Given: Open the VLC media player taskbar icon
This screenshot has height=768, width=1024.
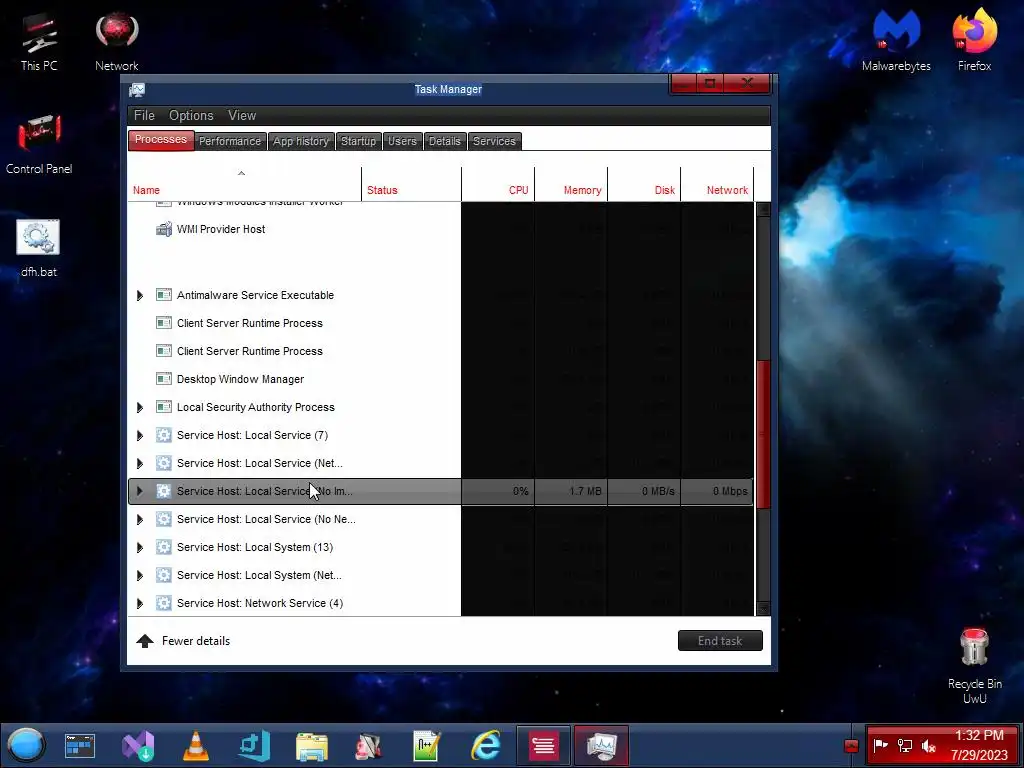Looking at the screenshot, I should tap(195, 746).
